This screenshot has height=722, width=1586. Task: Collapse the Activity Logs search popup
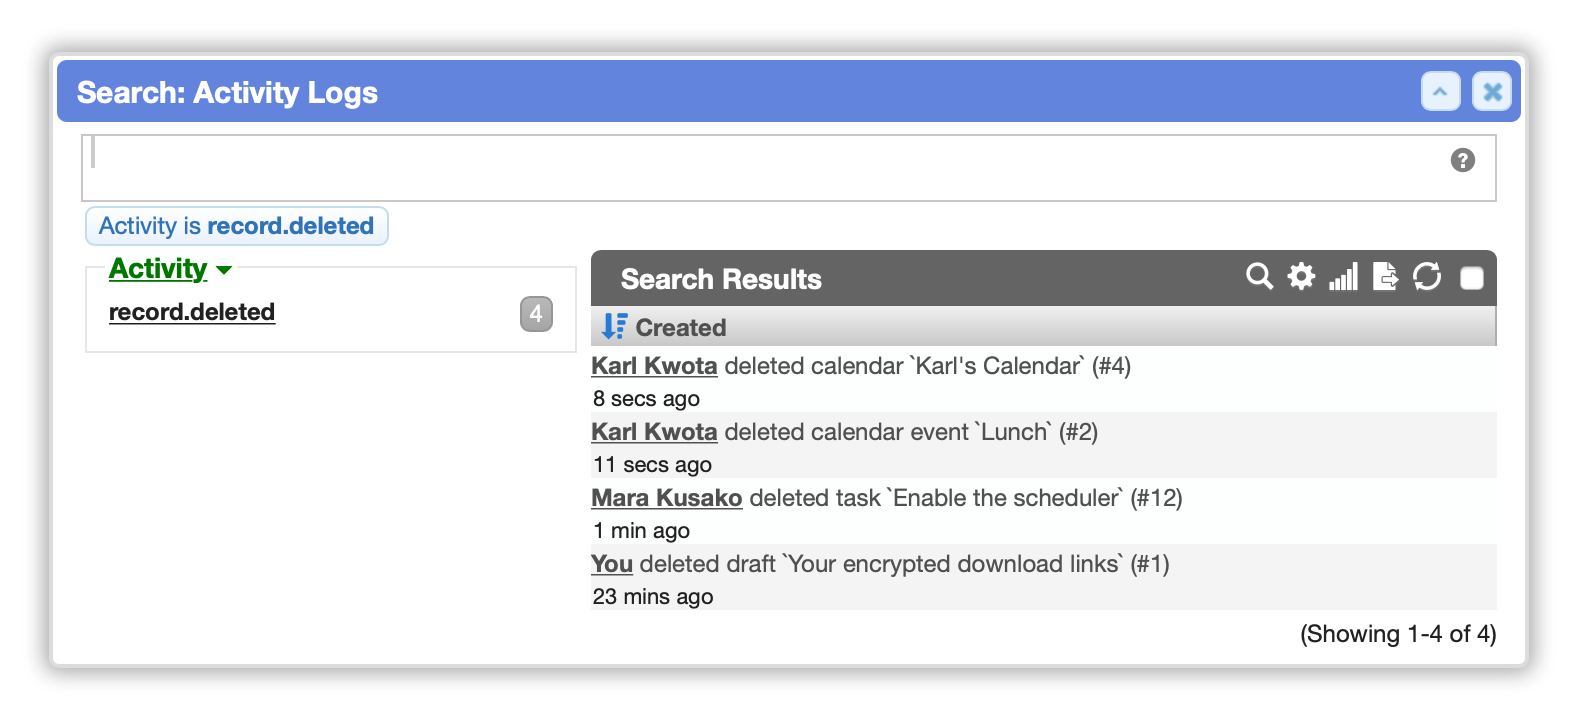tap(1440, 92)
